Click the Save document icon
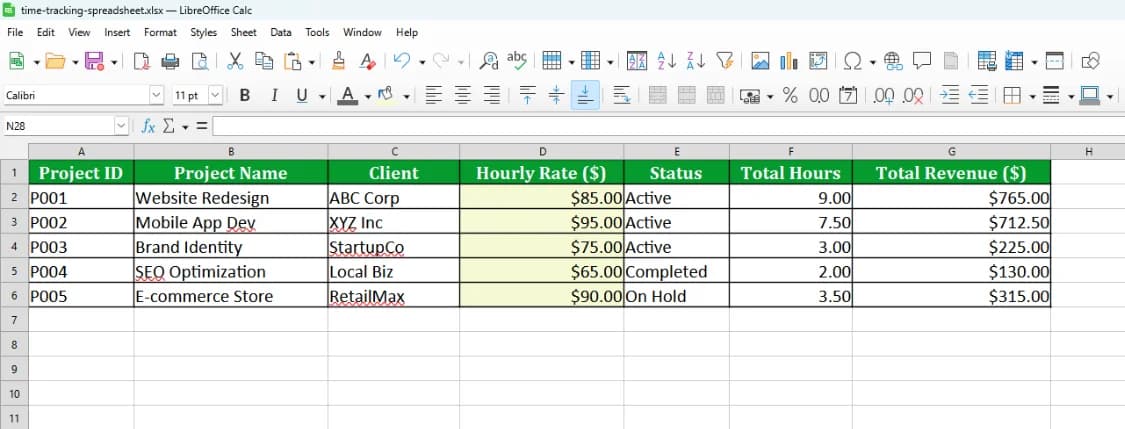Image resolution: width=1125 pixels, height=429 pixels. (94, 61)
